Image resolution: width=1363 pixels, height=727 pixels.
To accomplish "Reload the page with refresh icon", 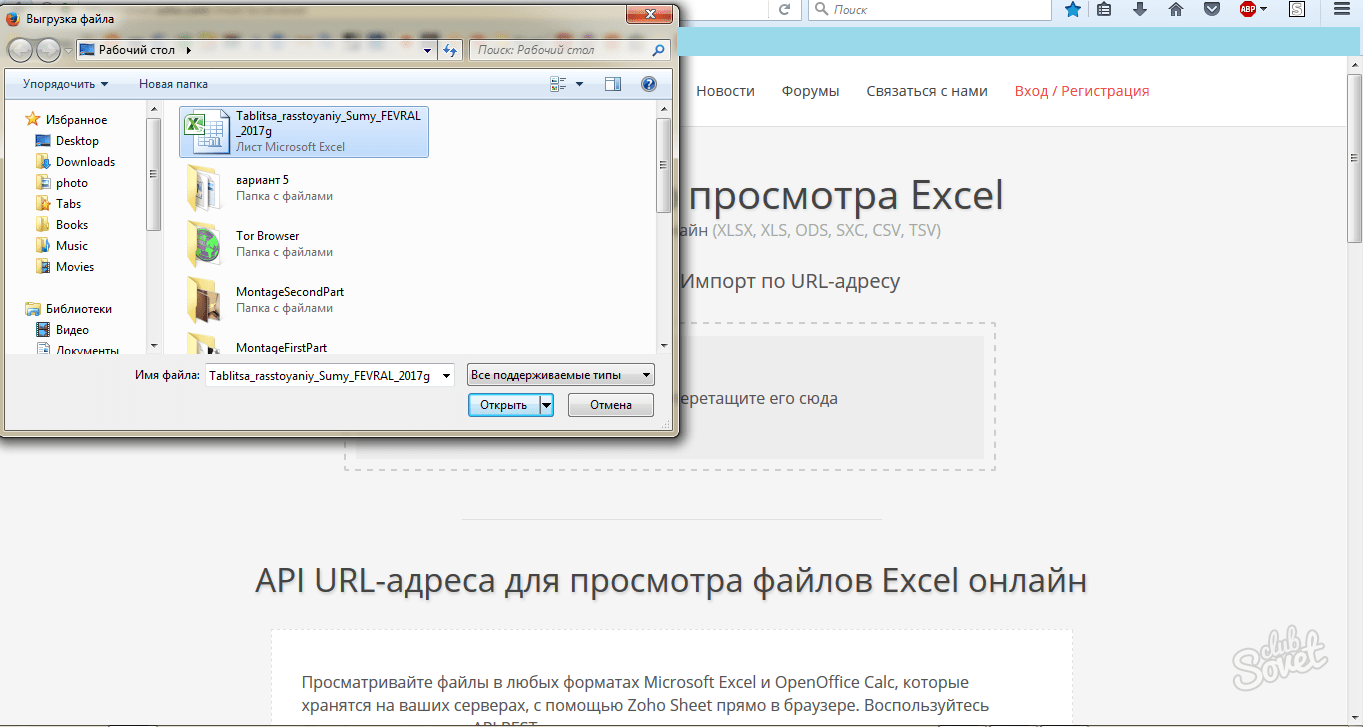I will pos(785,9).
